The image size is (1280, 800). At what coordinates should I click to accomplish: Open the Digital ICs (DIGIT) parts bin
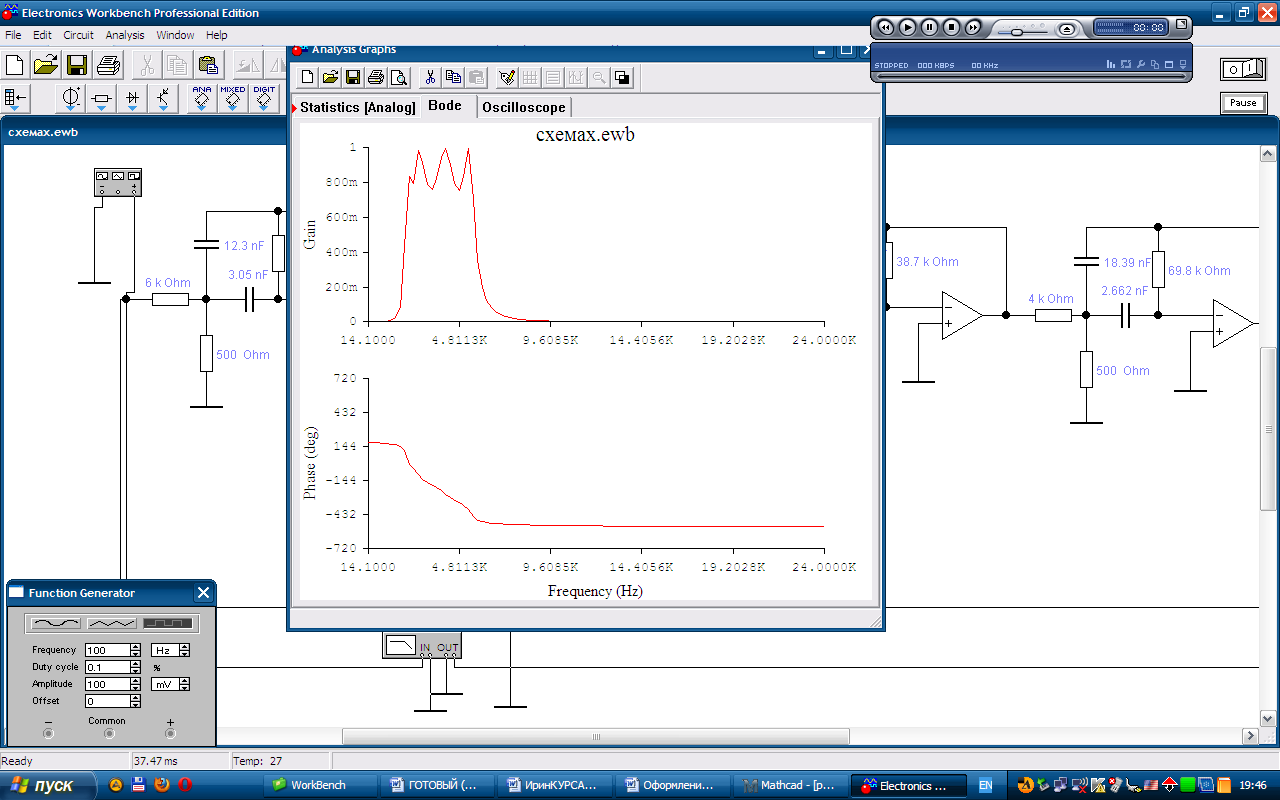(264, 98)
